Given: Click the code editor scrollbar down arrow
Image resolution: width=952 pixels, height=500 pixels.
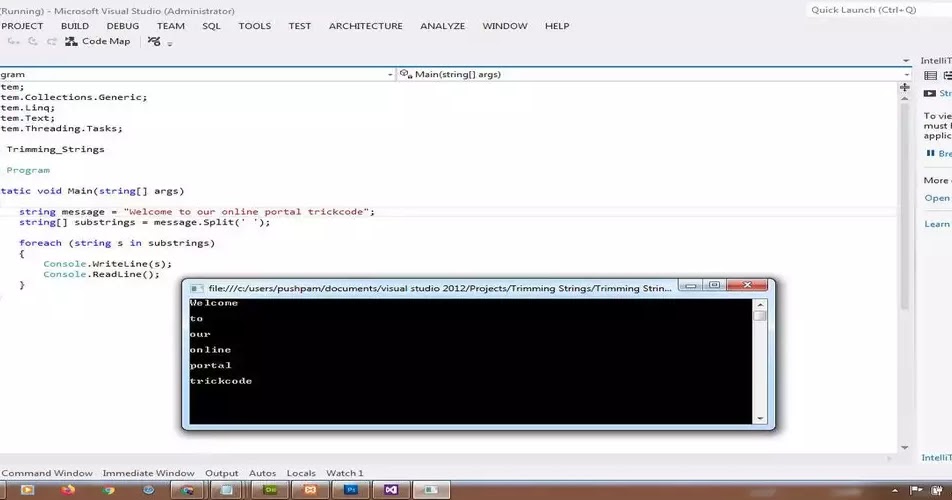Looking at the screenshot, I should (905, 448).
